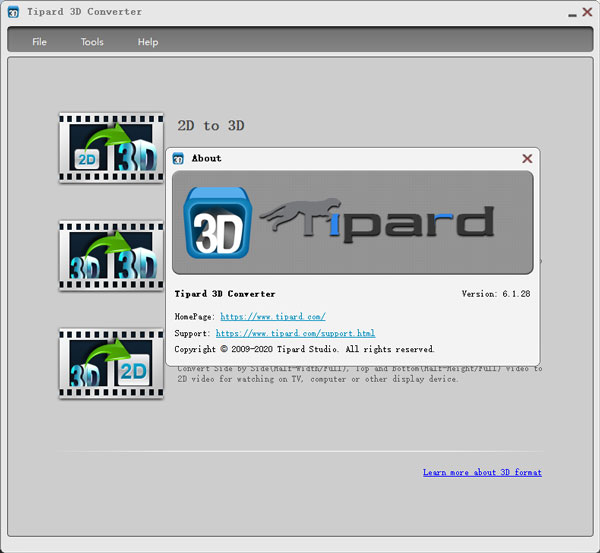This screenshot has width=600, height=553.
Task: Click the "2D to 3D" heading text
Action: [x=210, y=126]
